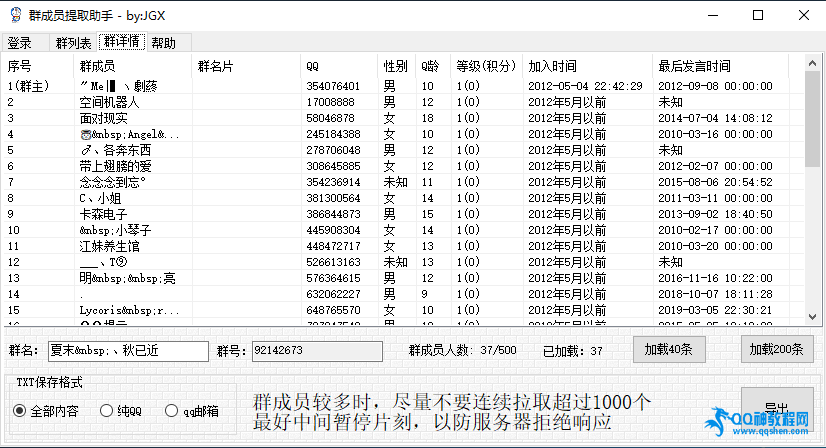Click the 加载200条 button

777,349
